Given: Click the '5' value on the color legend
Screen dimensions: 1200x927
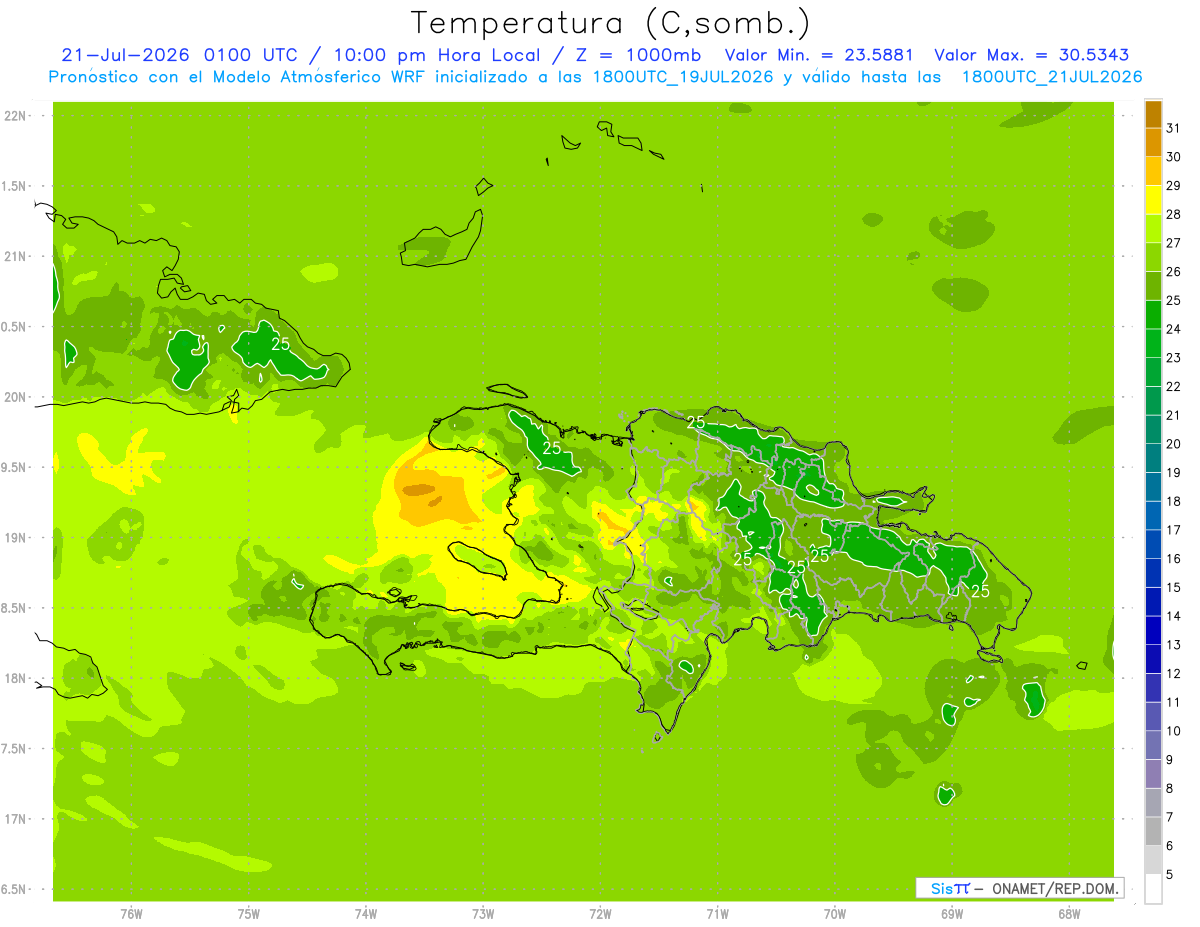Looking at the screenshot, I should [1170, 875].
